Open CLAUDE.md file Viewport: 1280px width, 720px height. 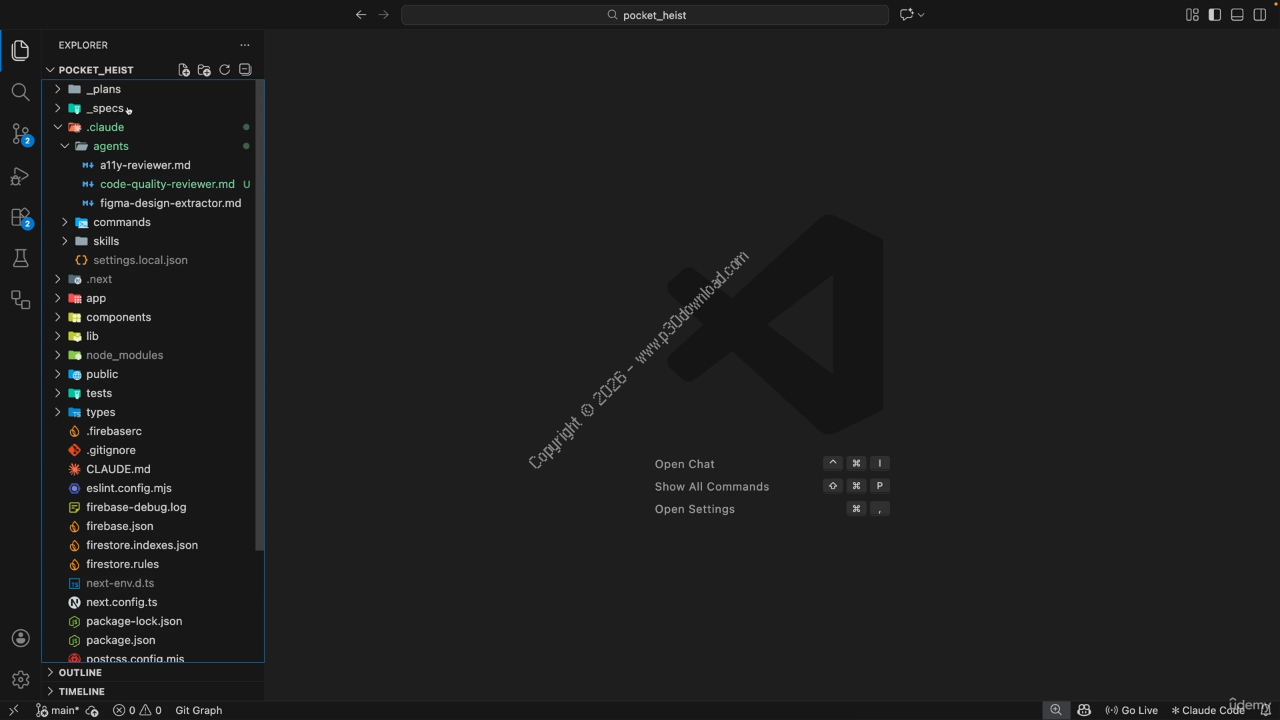point(118,469)
